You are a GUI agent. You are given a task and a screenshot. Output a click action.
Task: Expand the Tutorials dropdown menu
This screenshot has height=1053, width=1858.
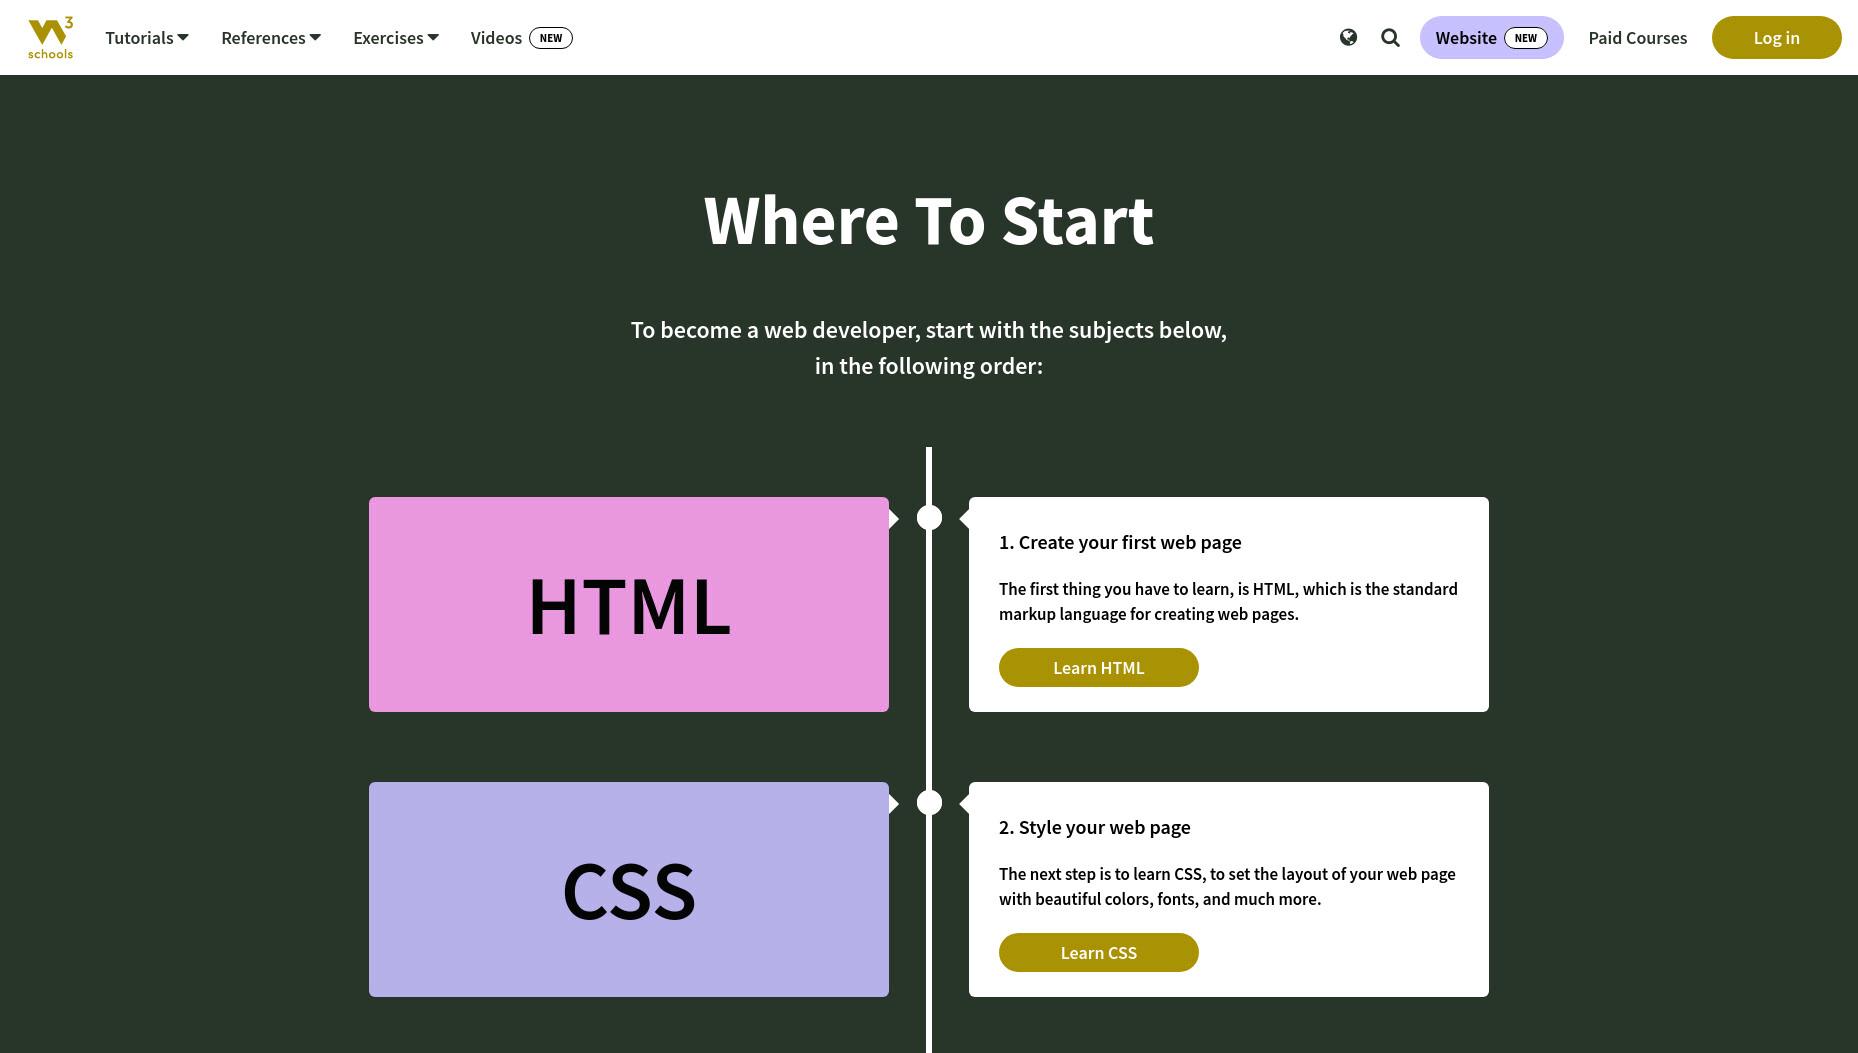click(147, 37)
